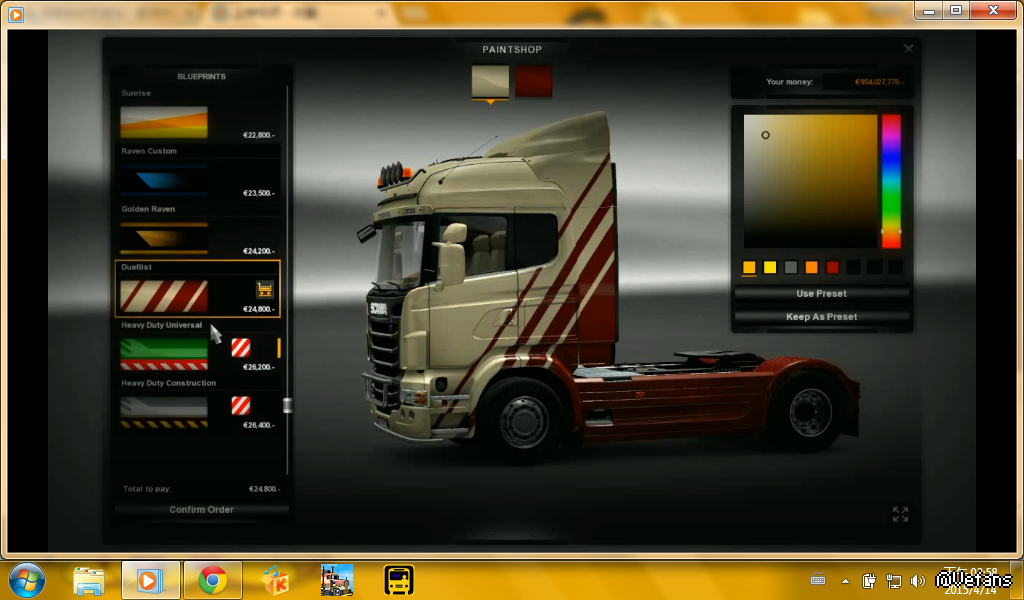Pick the grey preset swatch
This screenshot has height=600, width=1024.
point(791,267)
